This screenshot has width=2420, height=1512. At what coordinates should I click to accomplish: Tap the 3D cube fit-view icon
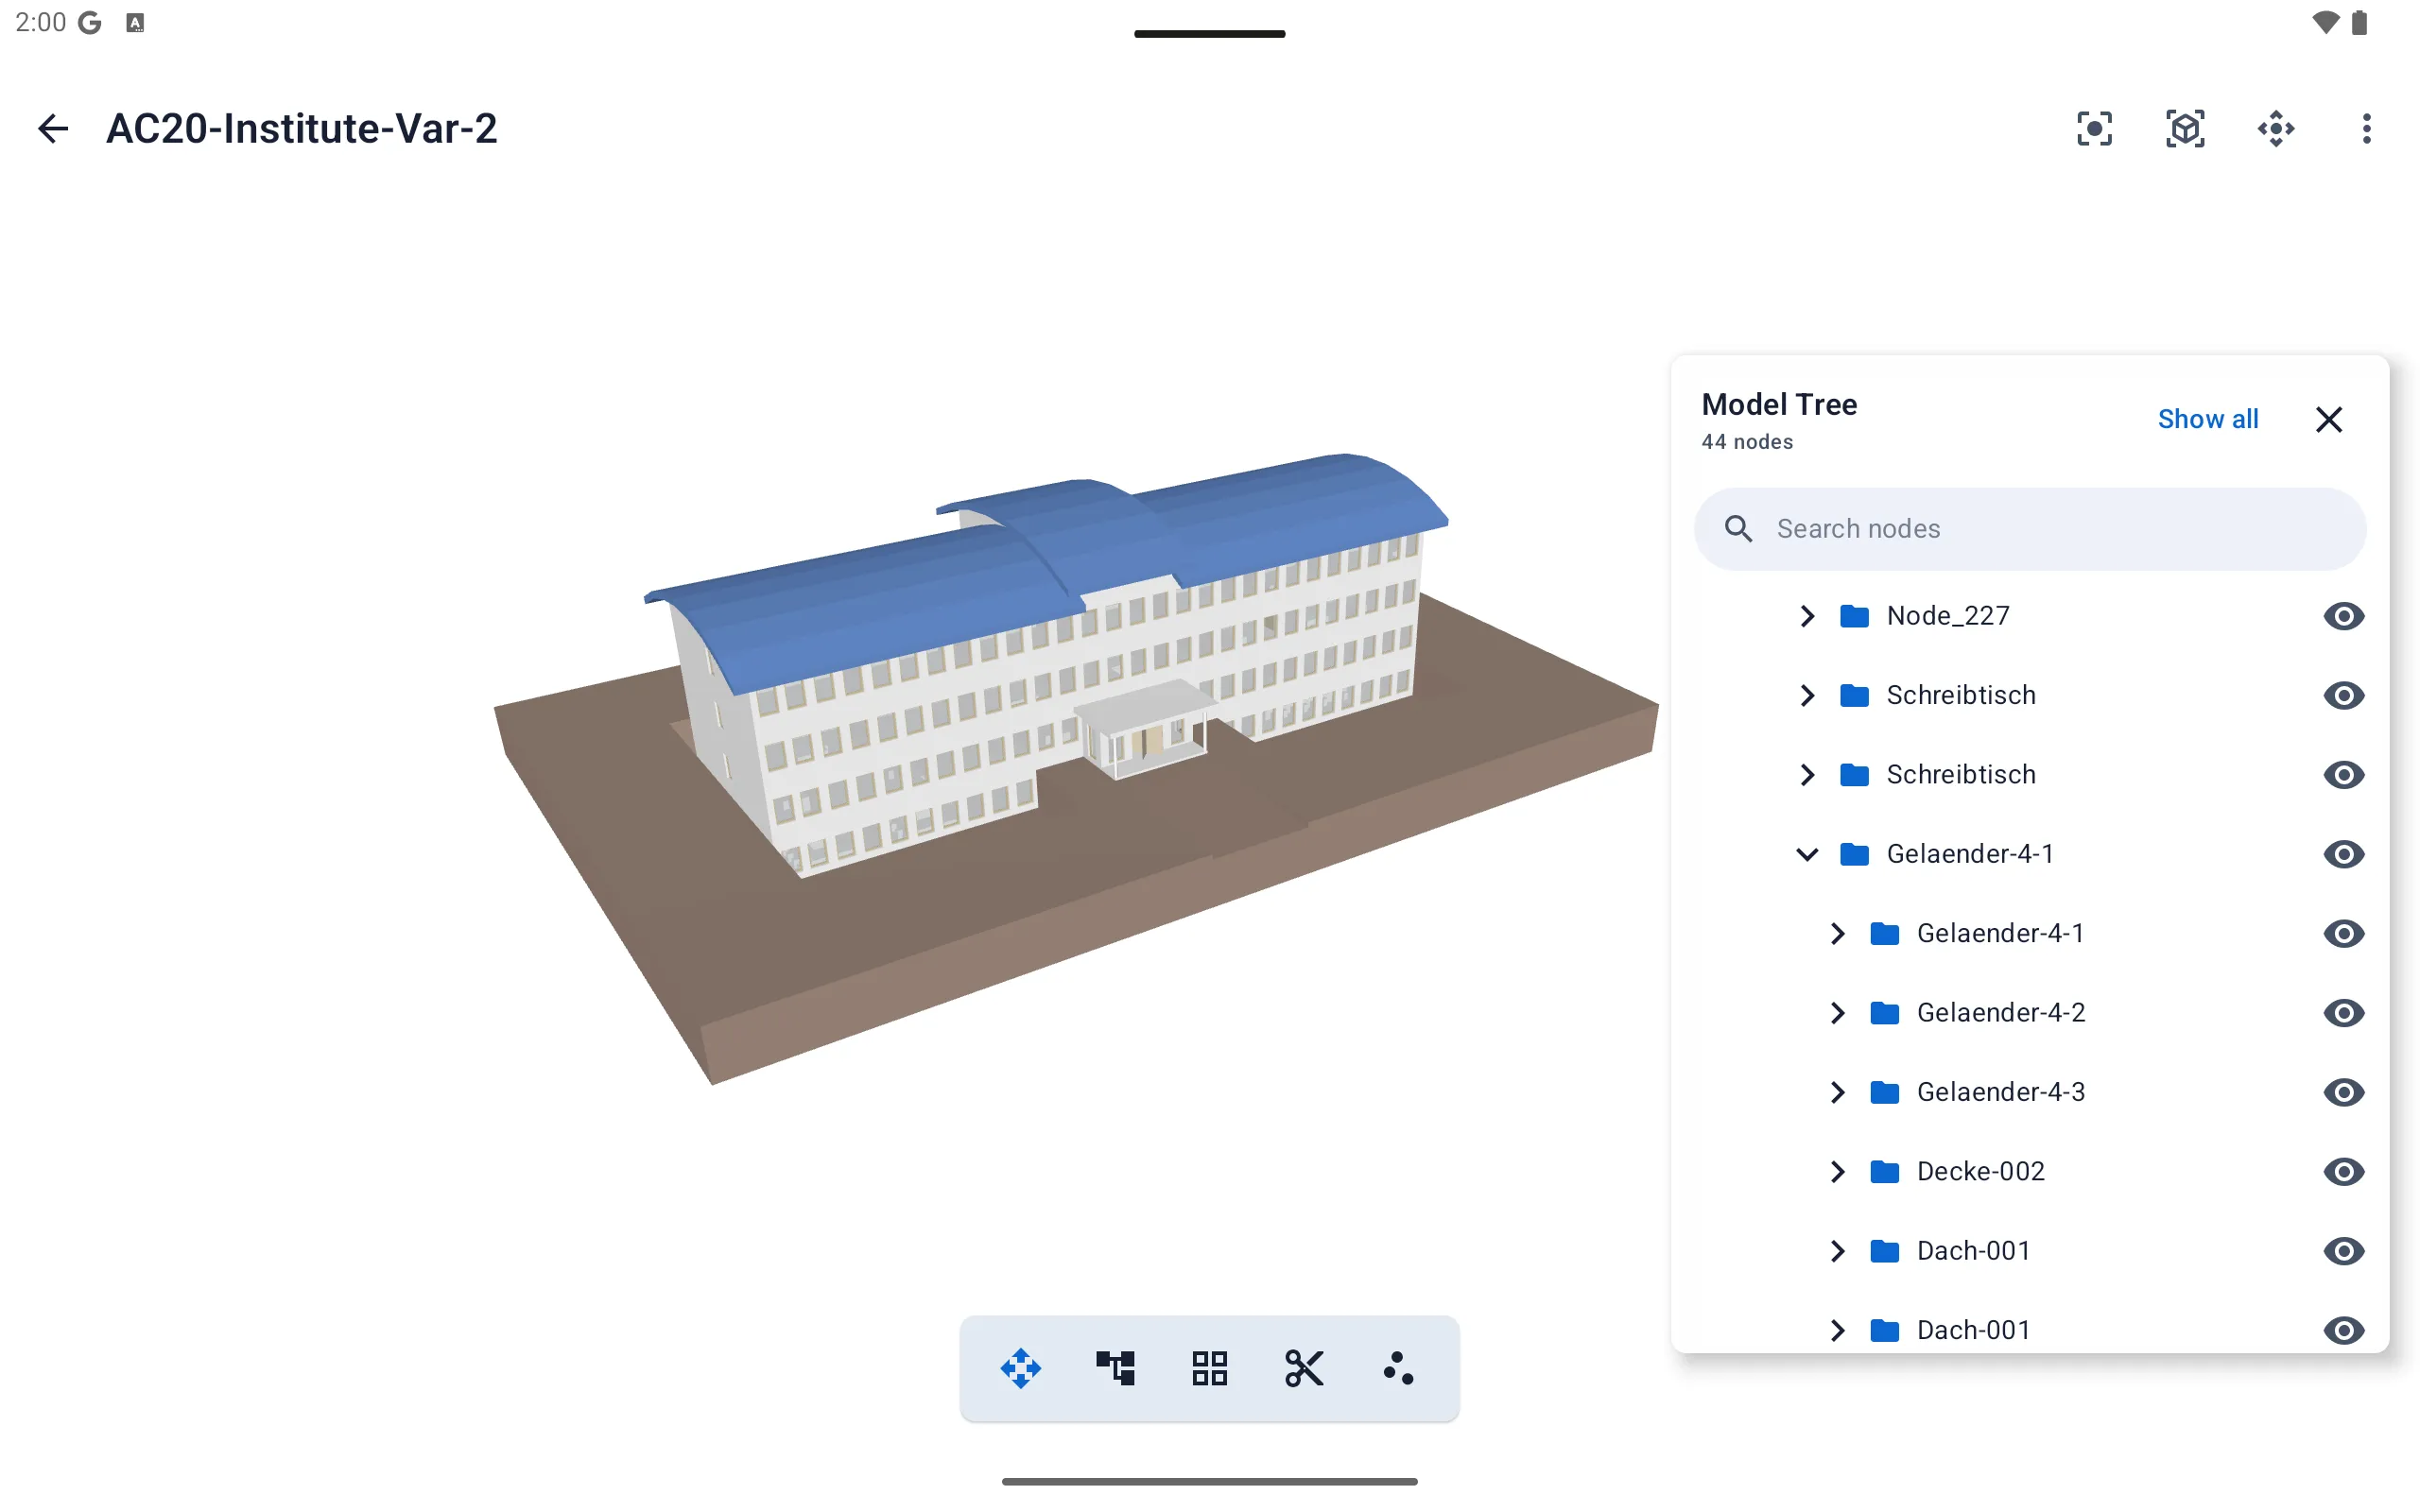[x=2185, y=128]
